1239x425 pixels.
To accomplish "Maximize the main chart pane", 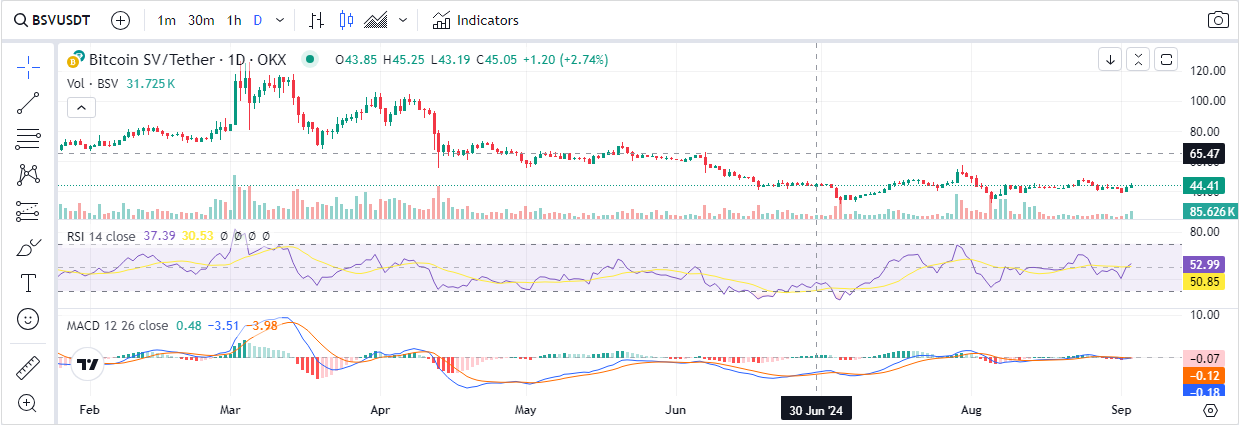I will [x=1166, y=60].
